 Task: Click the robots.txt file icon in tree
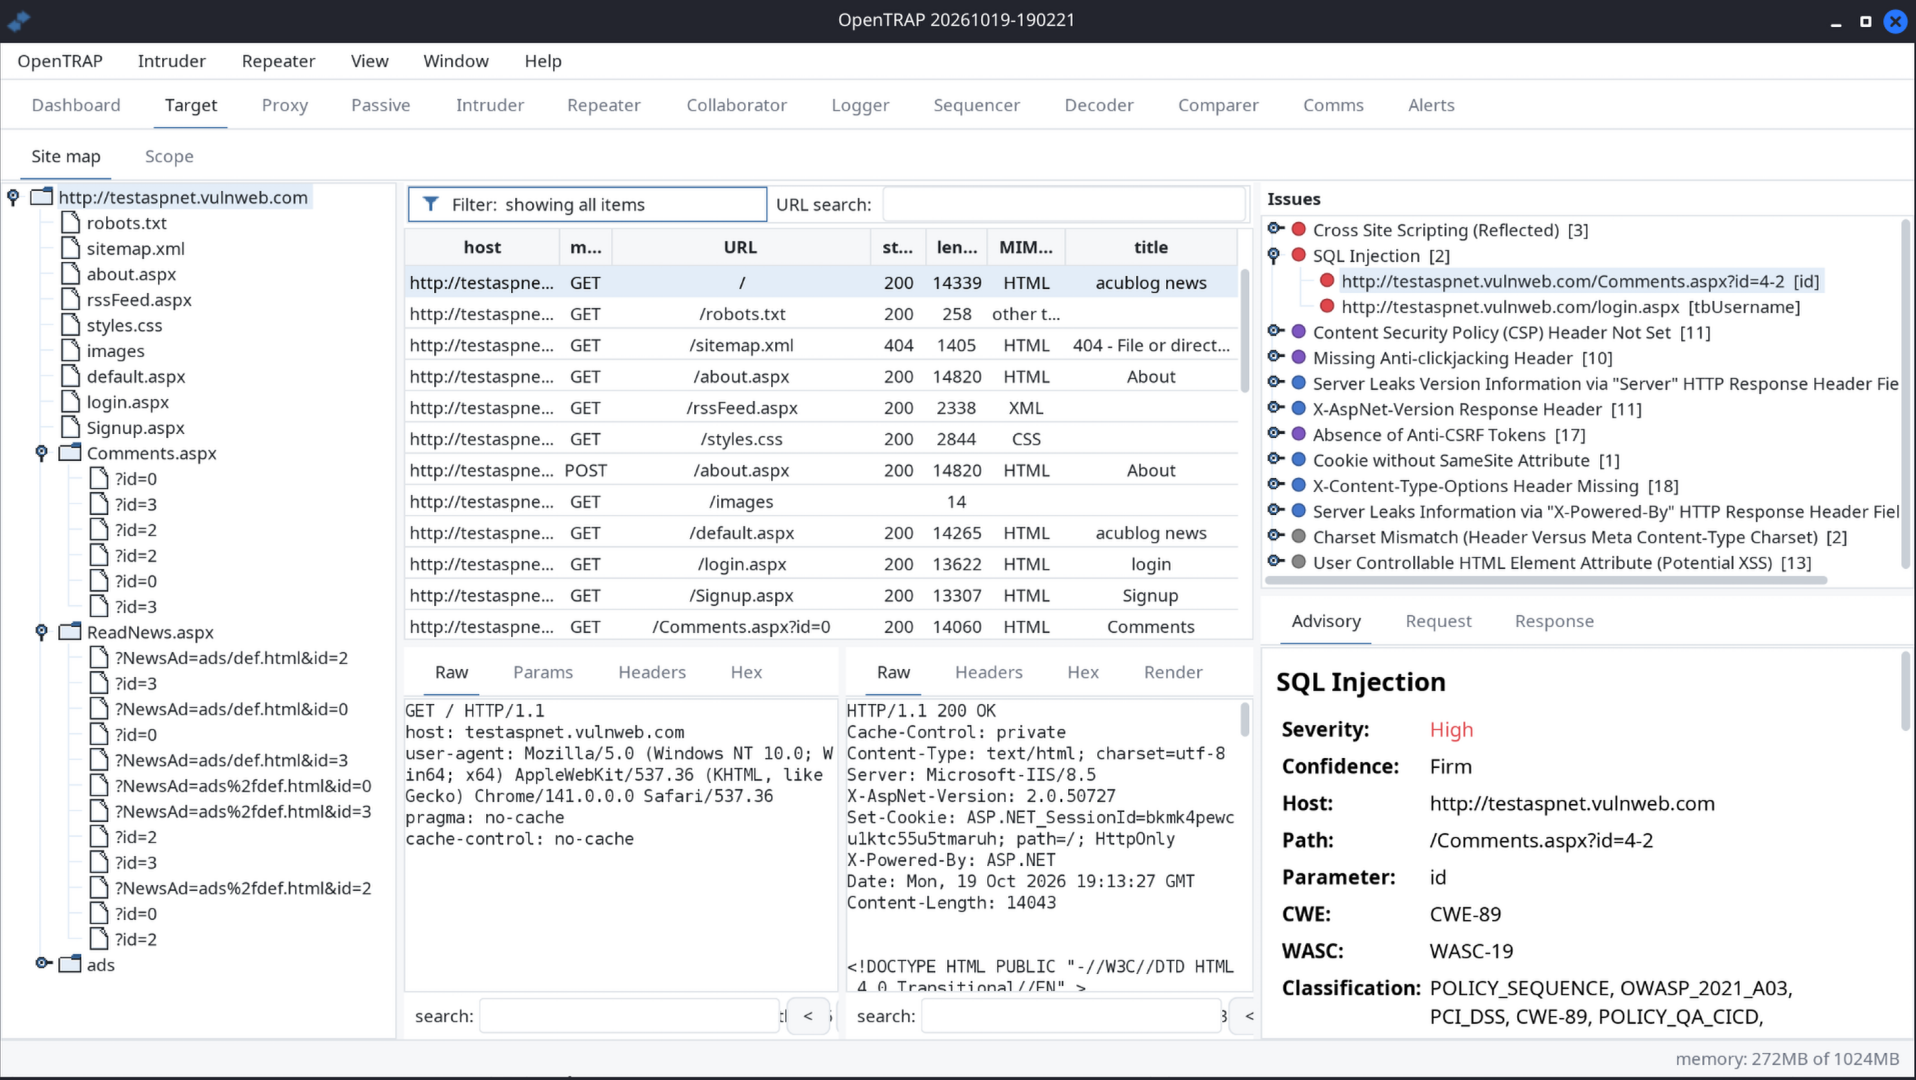[70, 222]
